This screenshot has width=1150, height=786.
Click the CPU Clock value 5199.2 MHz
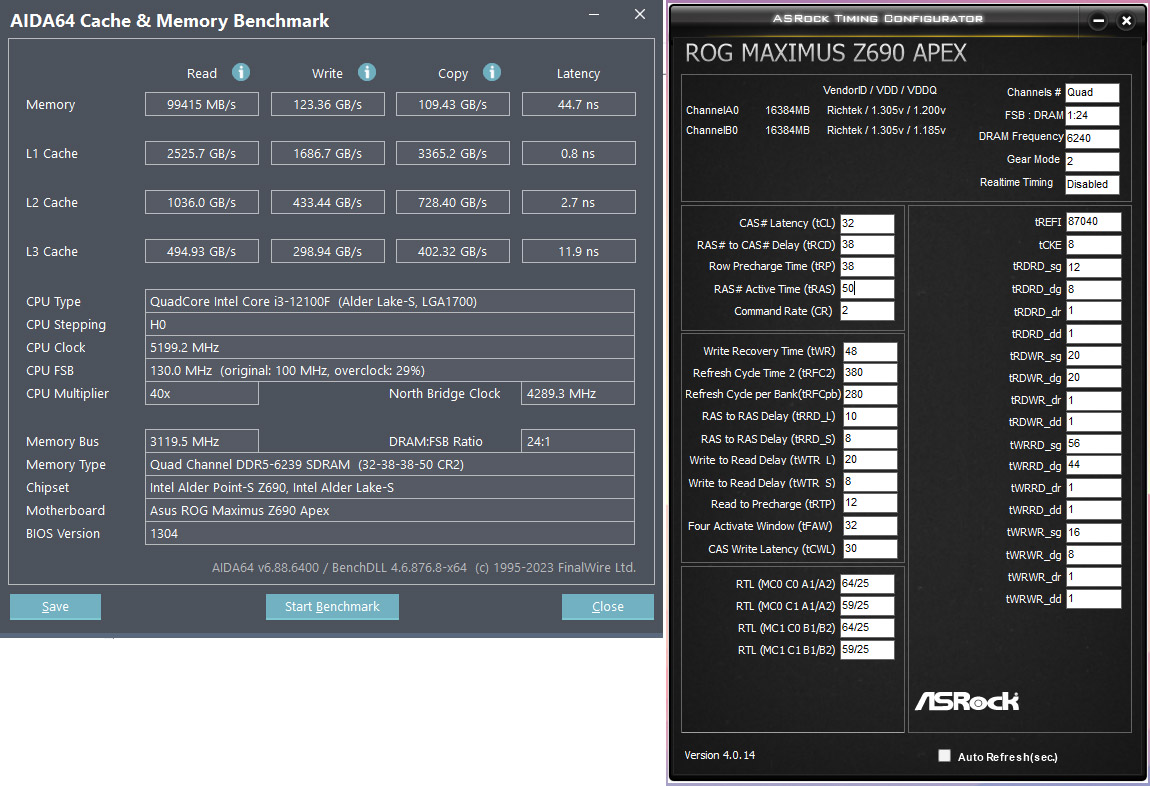pos(389,348)
